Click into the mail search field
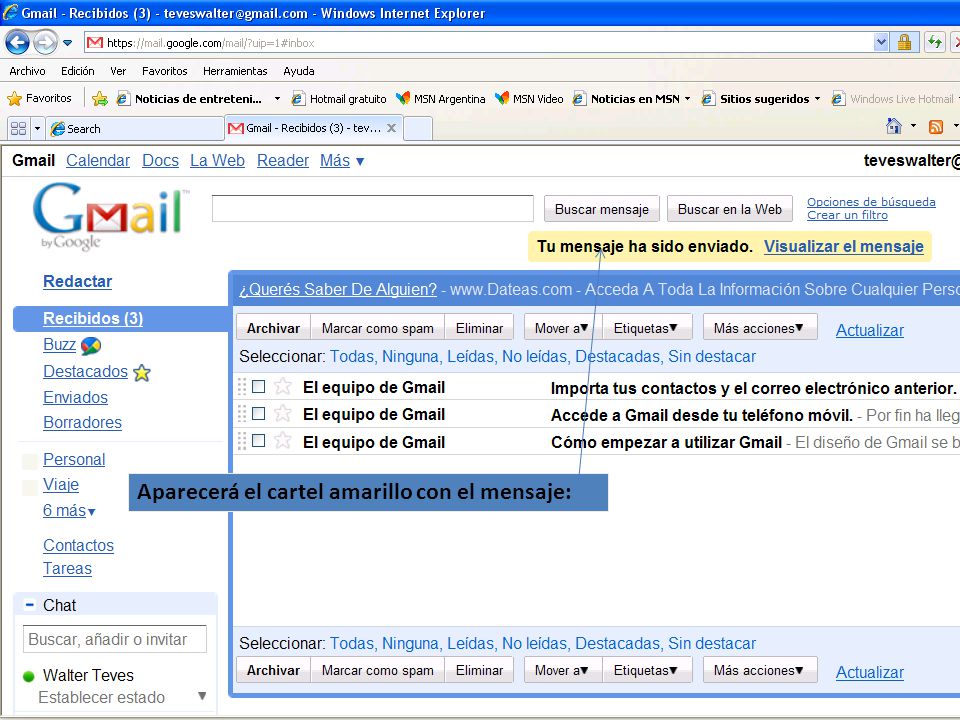Image resolution: width=960 pixels, height=720 pixels. pyautogui.click(x=373, y=208)
